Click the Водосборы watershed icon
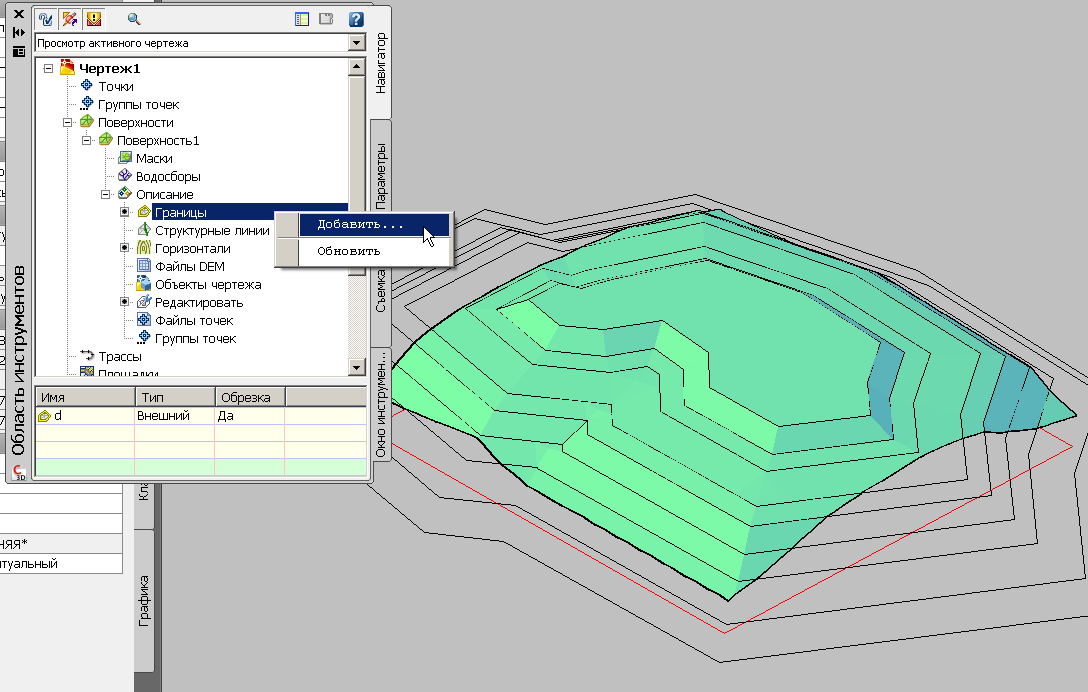 tap(125, 177)
